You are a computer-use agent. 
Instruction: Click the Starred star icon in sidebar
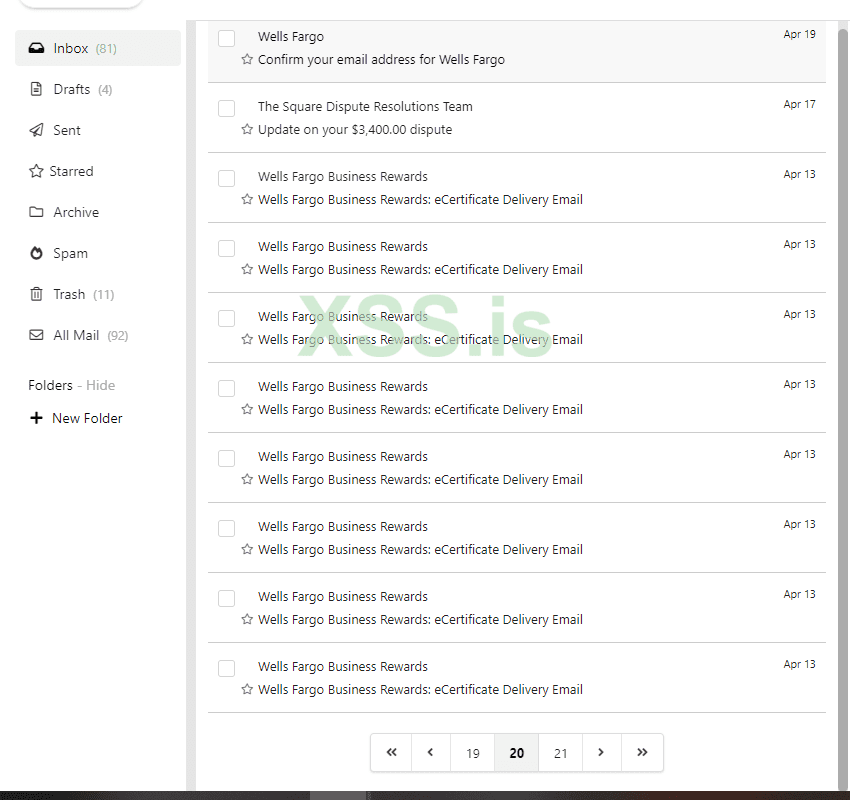[x=36, y=171]
